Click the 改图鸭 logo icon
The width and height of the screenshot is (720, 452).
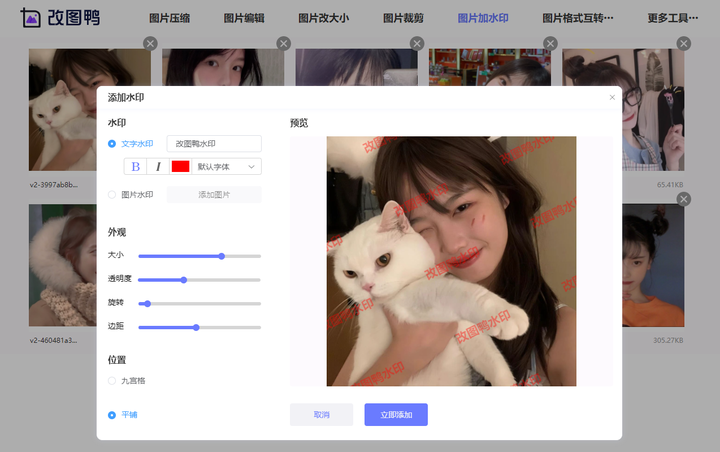[30, 18]
